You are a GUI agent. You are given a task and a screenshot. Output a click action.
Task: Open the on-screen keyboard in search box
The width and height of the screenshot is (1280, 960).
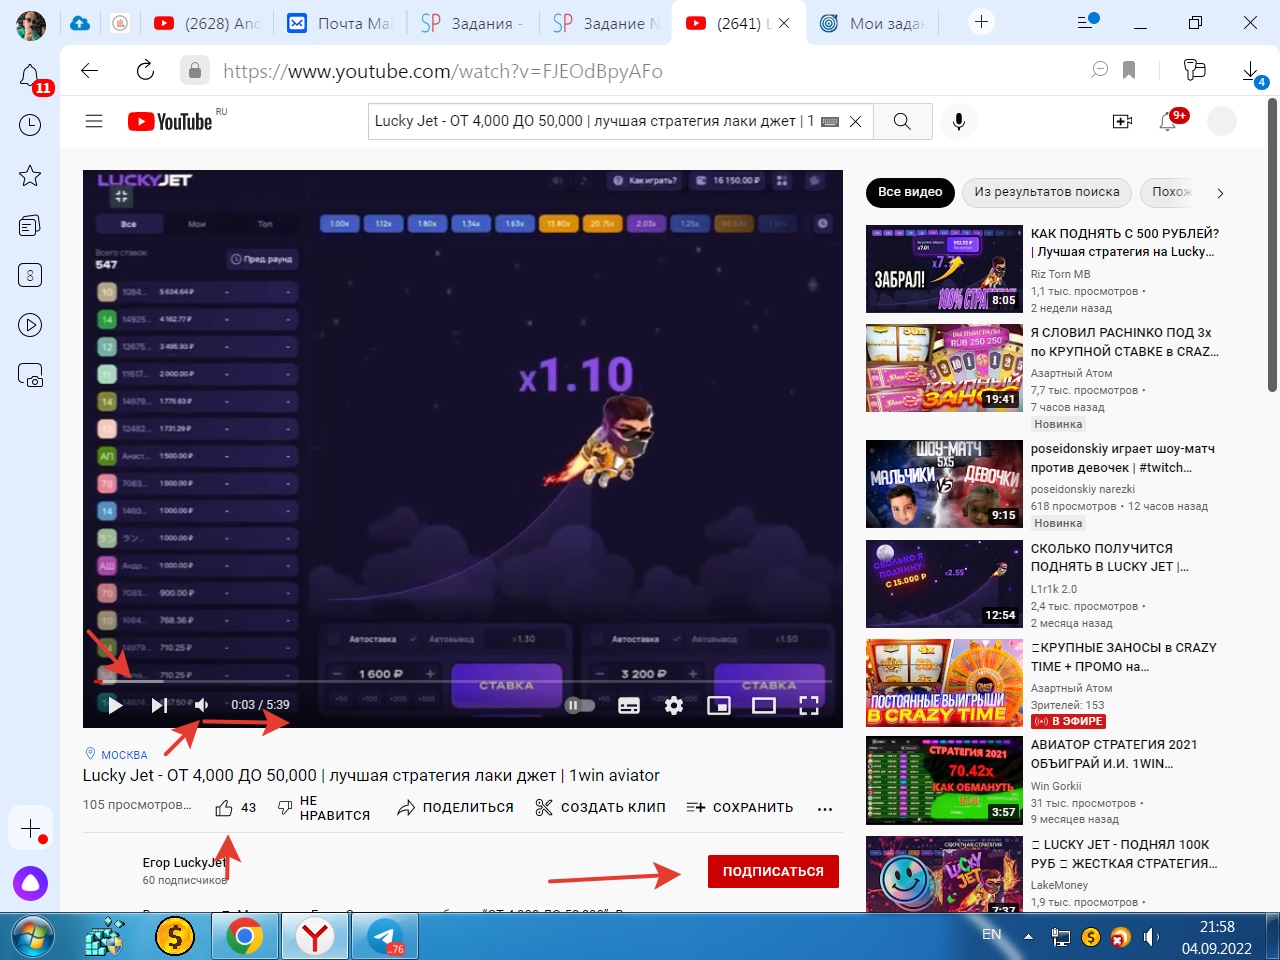click(x=830, y=121)
